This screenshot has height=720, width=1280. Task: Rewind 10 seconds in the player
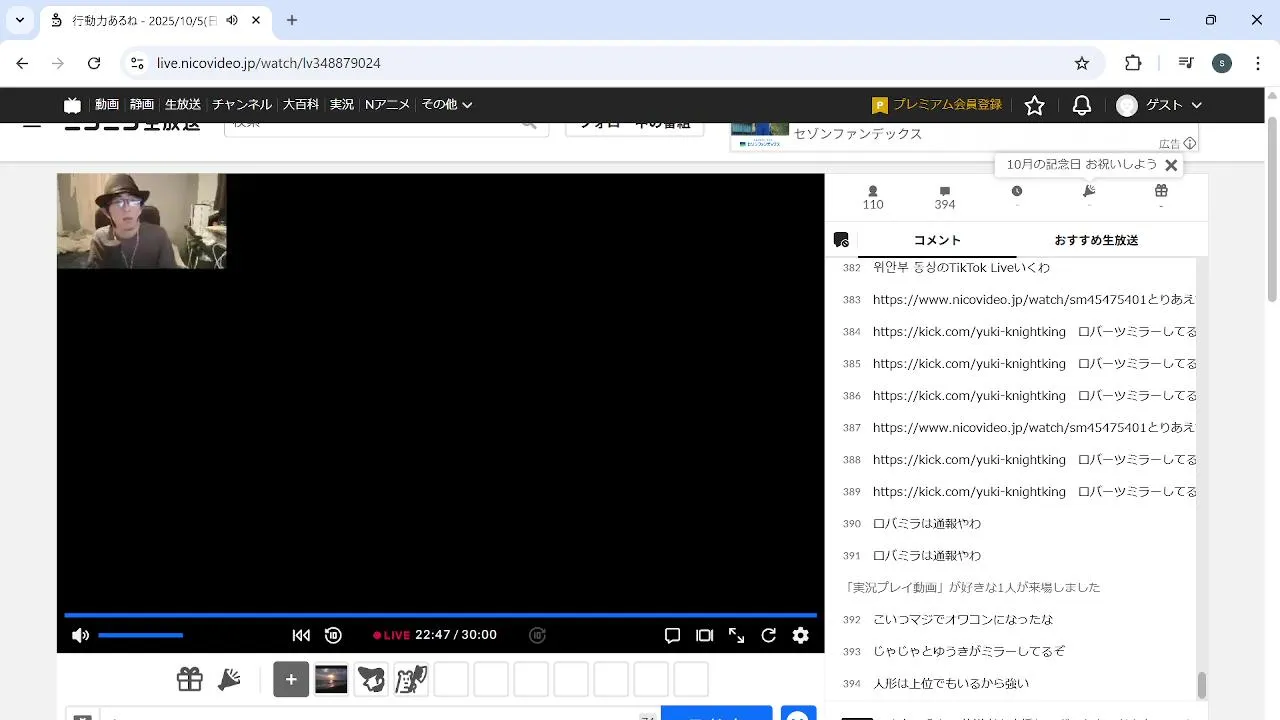click(334, 635)
